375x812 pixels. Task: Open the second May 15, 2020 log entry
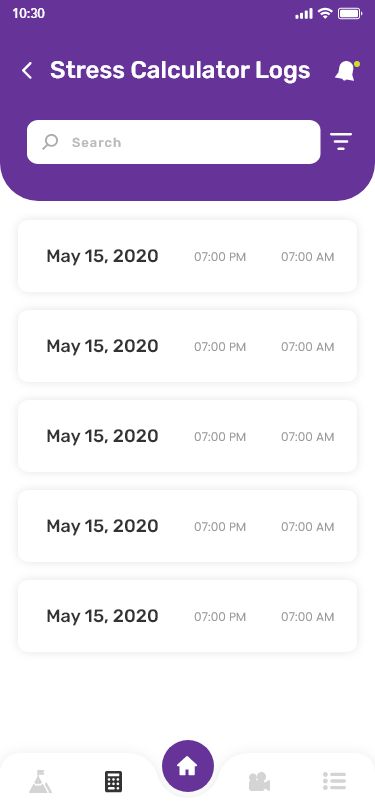[188, 346]
